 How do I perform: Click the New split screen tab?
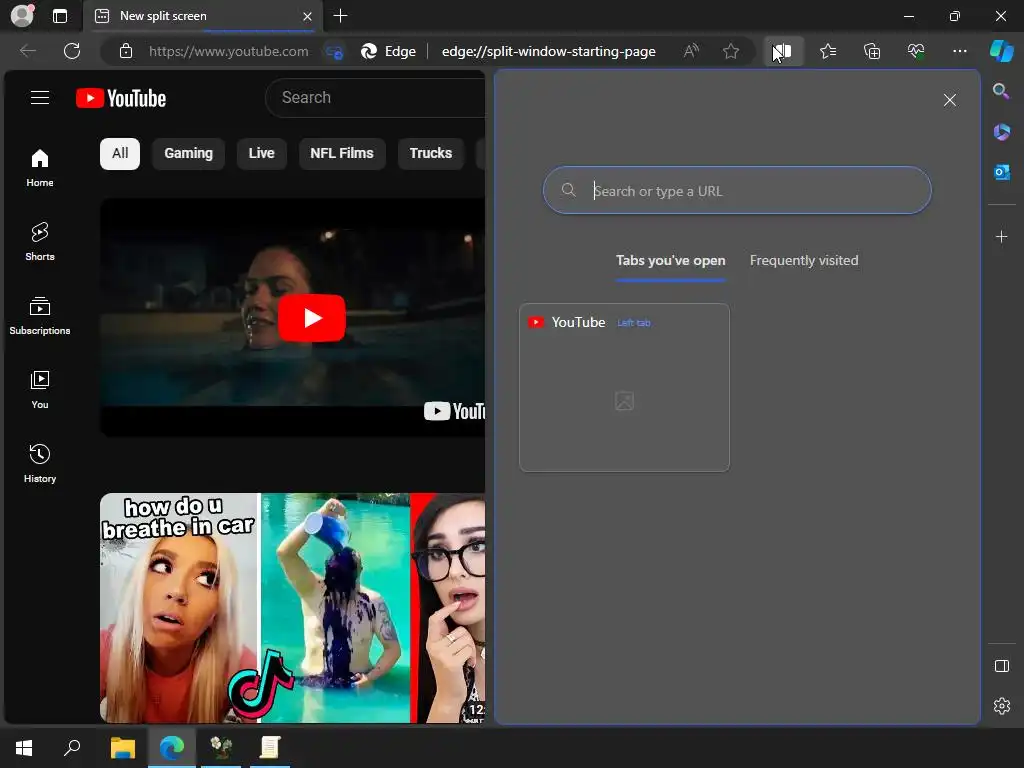(x=202, y=16)
